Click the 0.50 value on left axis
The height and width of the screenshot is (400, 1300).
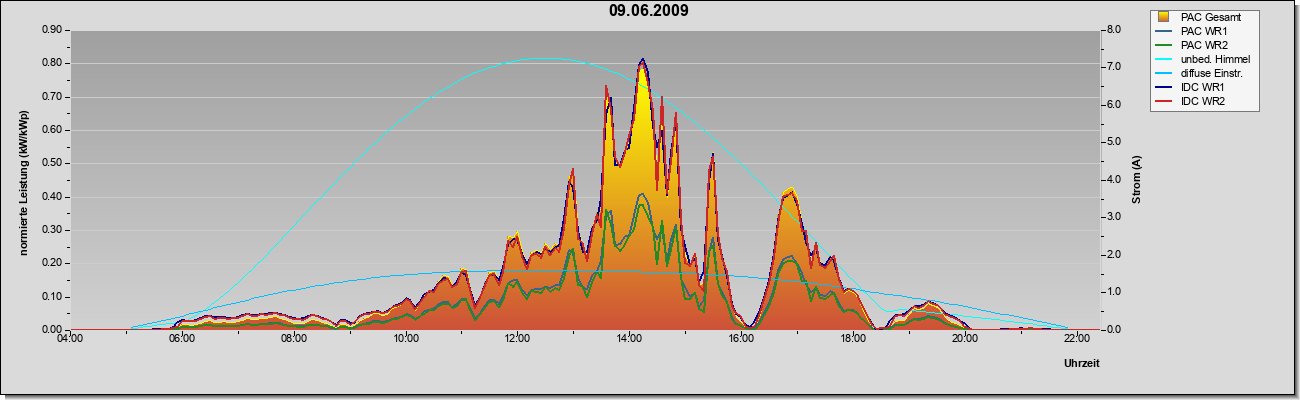(49, 163)
